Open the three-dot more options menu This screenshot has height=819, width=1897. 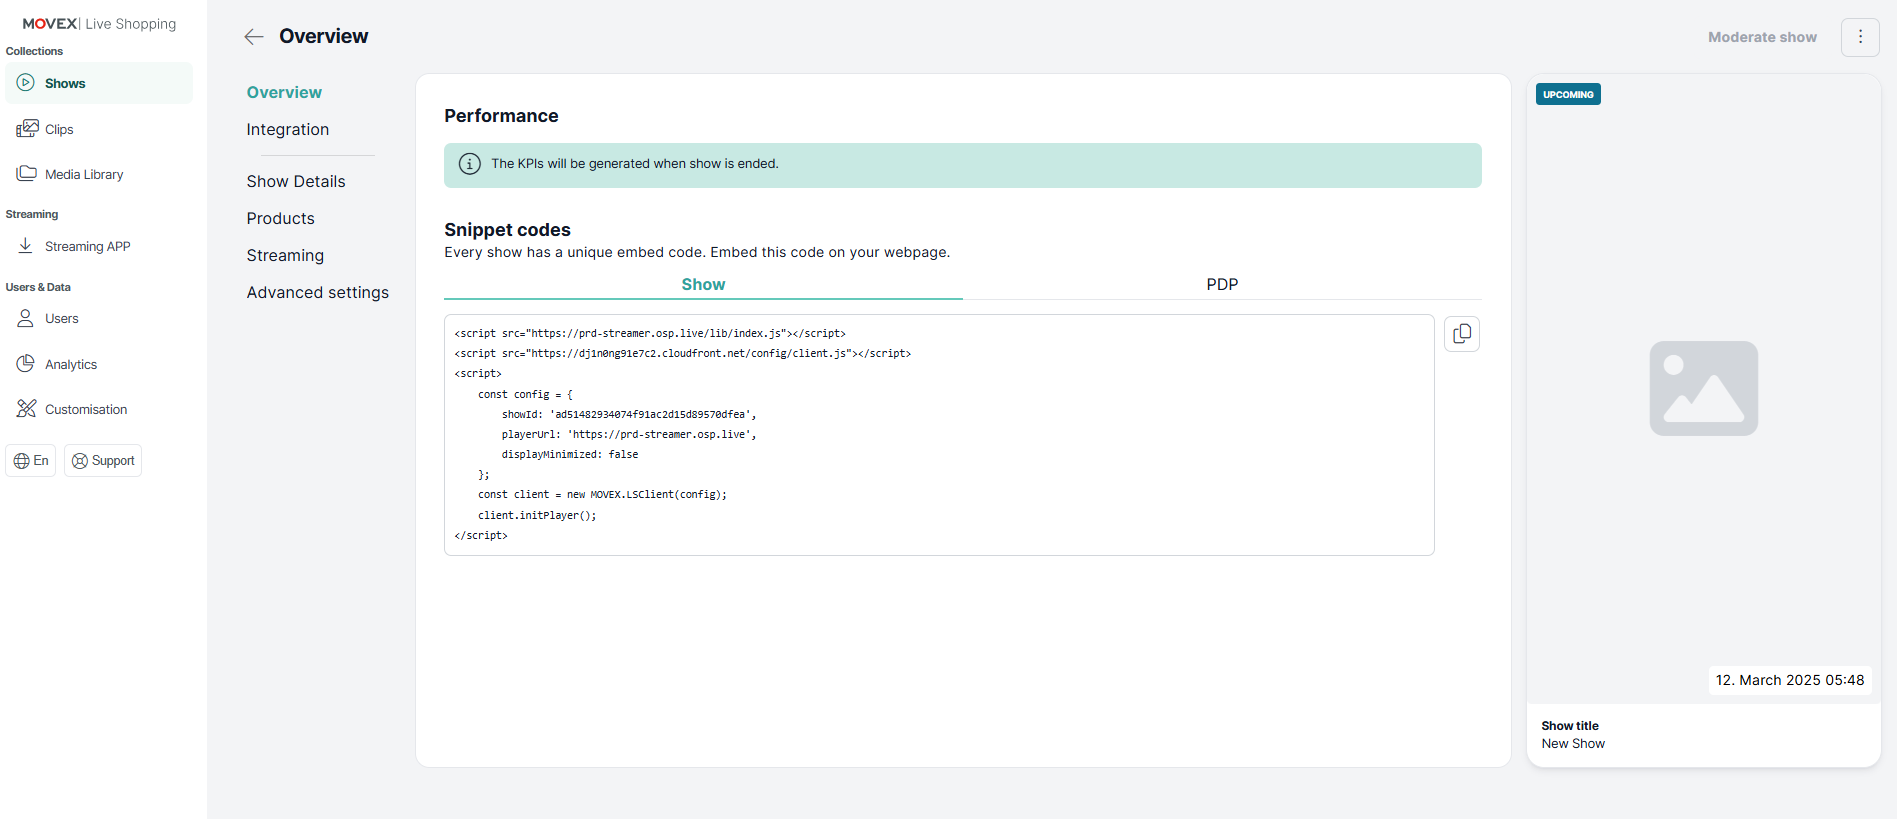click(x=1860, y=37)
